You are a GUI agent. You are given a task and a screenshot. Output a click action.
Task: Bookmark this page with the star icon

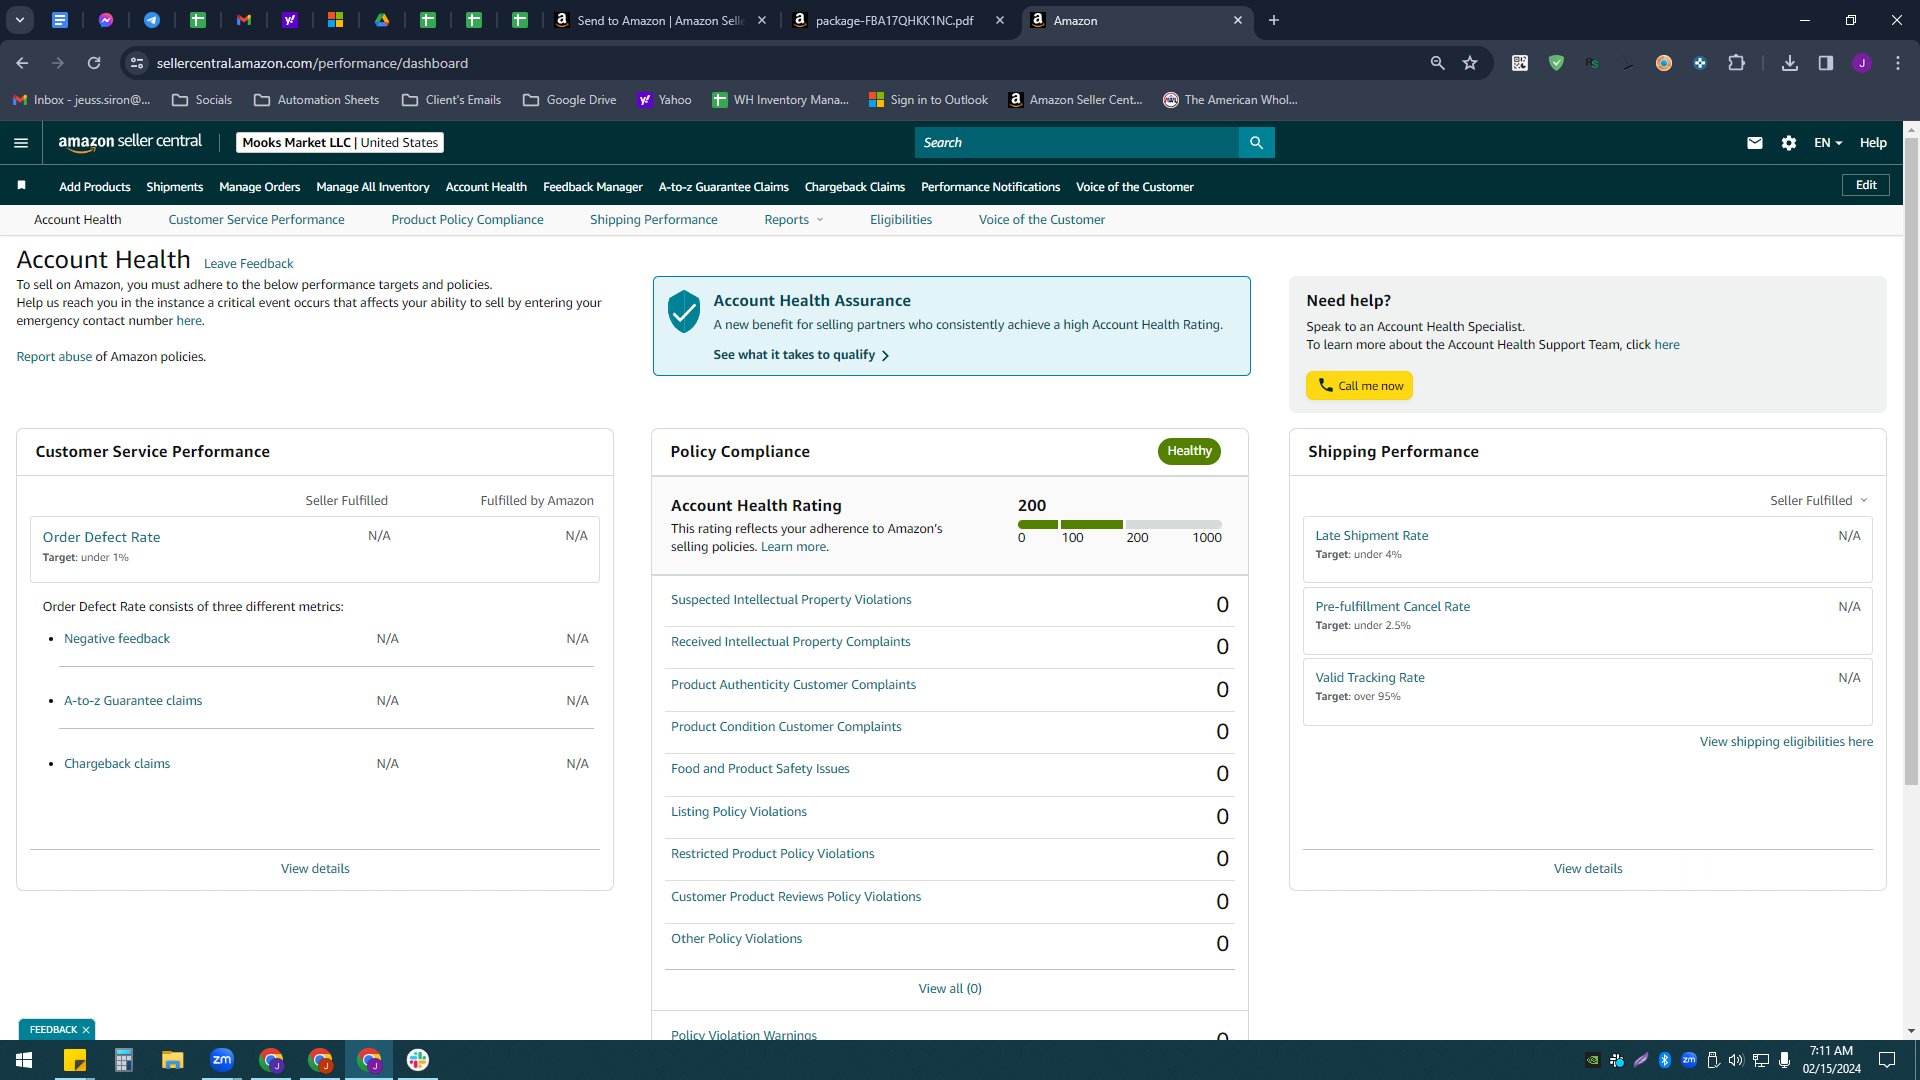(x=1470, y=63)
